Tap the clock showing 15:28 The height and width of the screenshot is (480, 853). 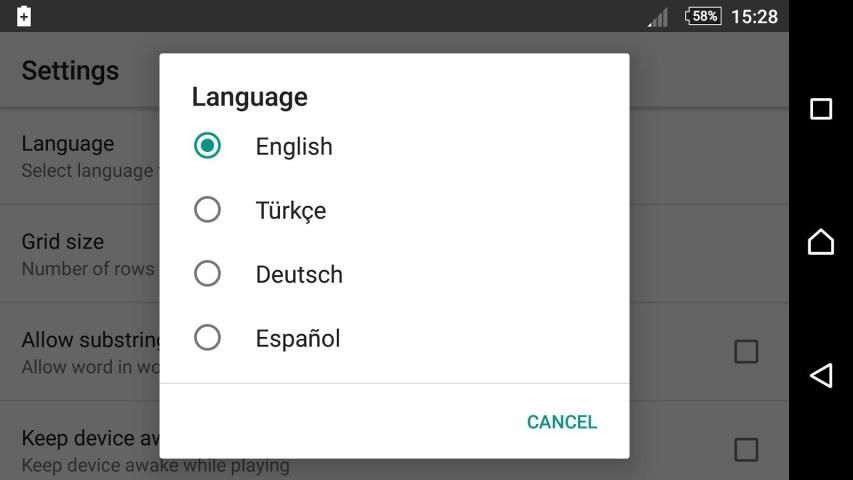tap(754, 16)
